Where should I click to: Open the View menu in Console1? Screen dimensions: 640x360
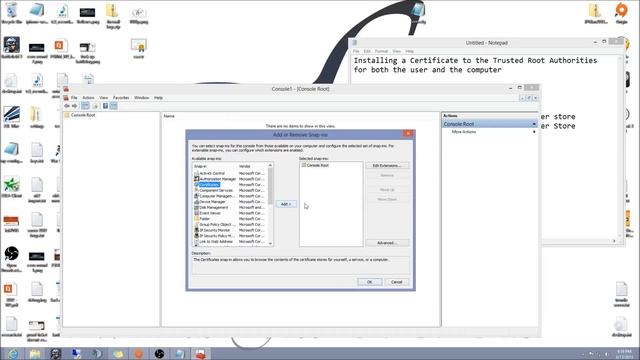104,98
